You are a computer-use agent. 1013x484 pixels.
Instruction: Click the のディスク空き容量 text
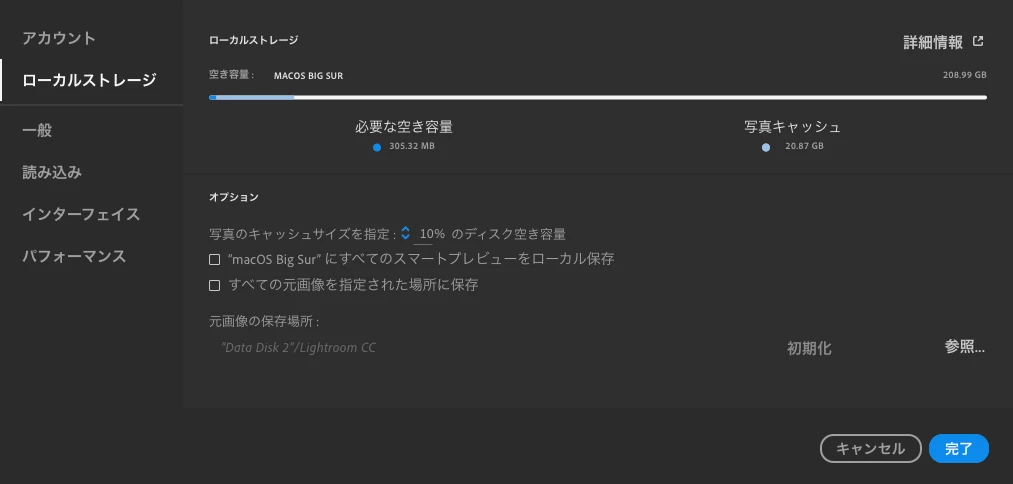[x=508, y=233]
